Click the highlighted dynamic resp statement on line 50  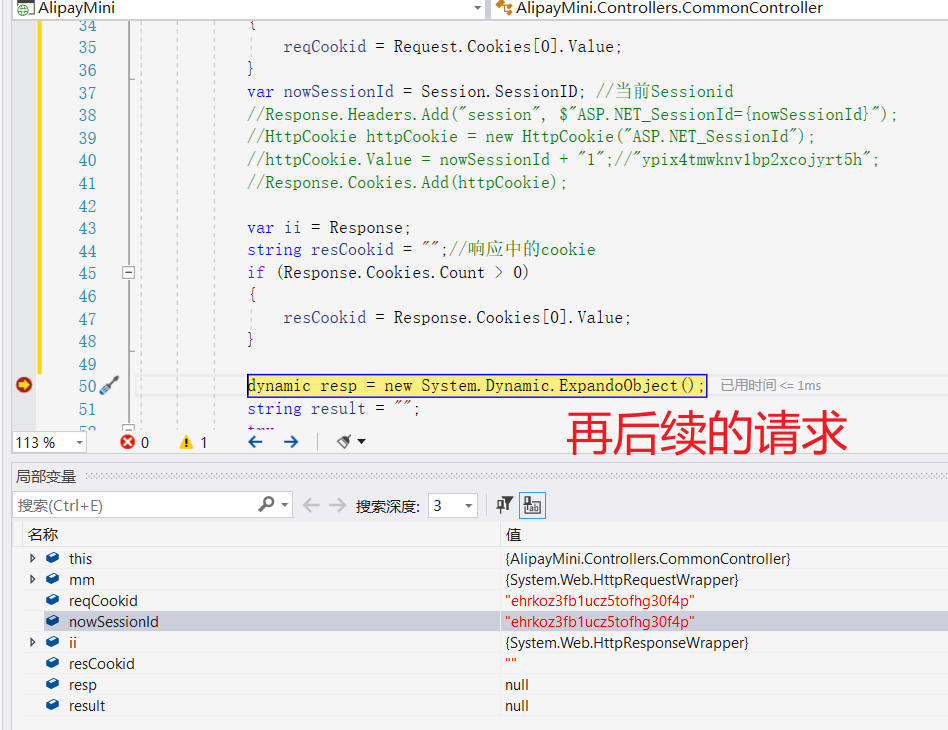tap(476, 385)
